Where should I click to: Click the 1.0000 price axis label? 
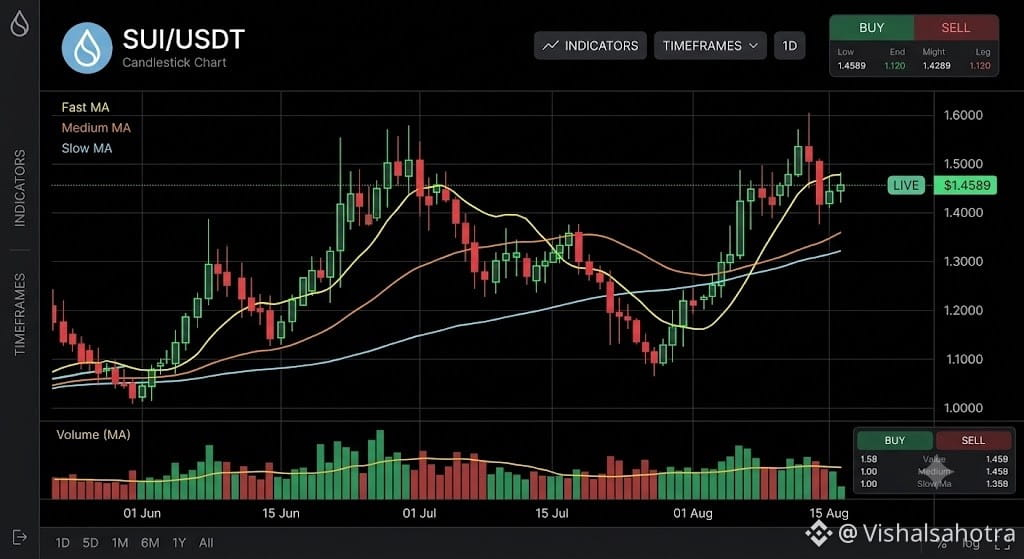pyautogui.click(x=963, y=408)
